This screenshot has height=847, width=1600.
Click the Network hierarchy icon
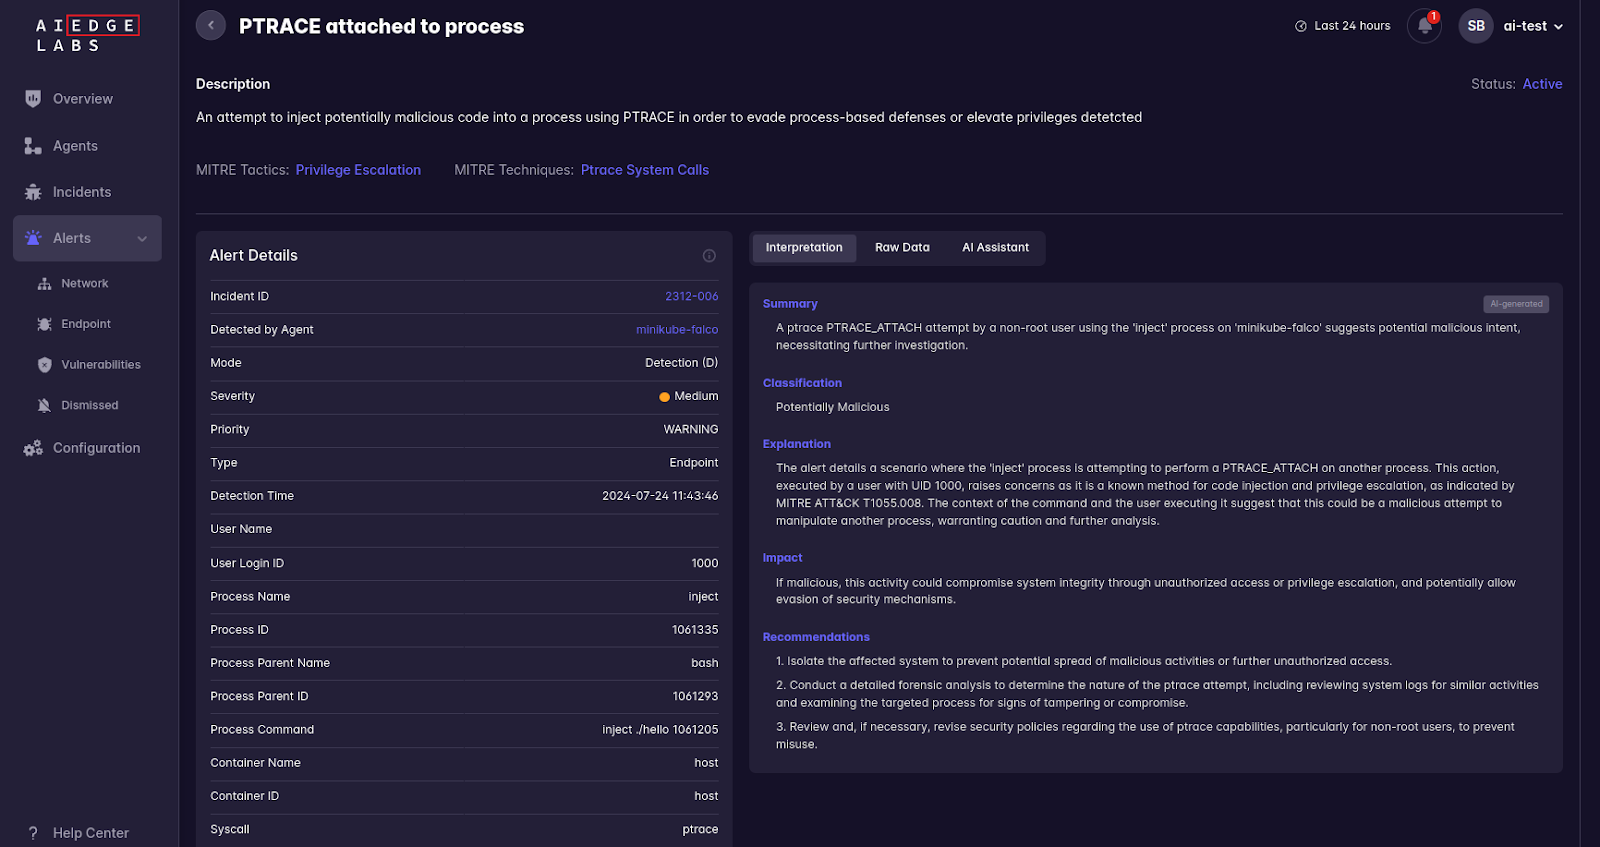(44, 284)
